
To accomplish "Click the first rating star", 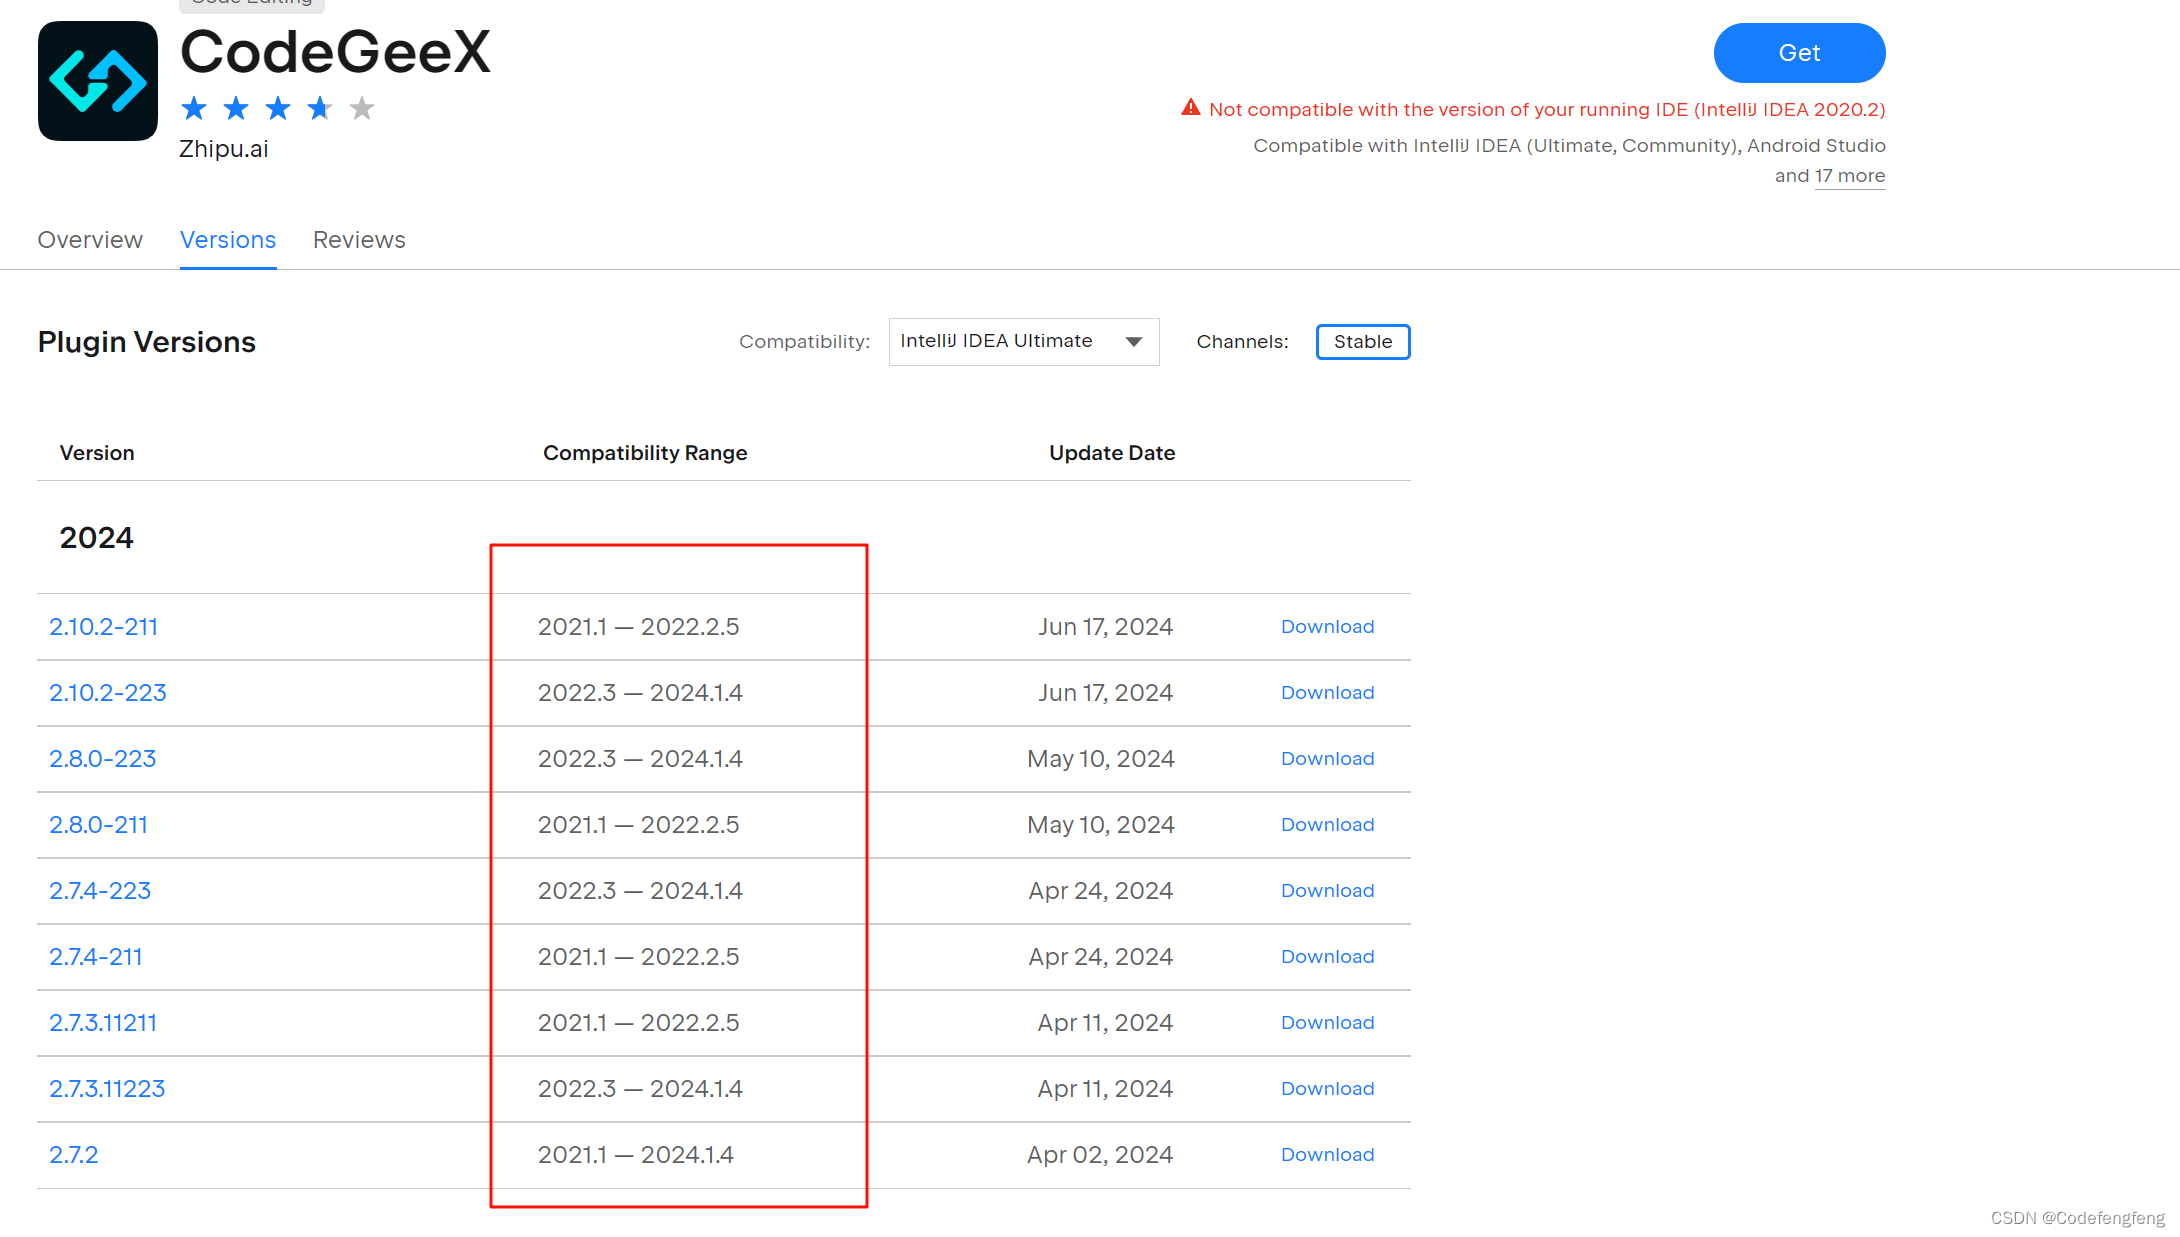I will pyautogui.click(x=194, y=108).
